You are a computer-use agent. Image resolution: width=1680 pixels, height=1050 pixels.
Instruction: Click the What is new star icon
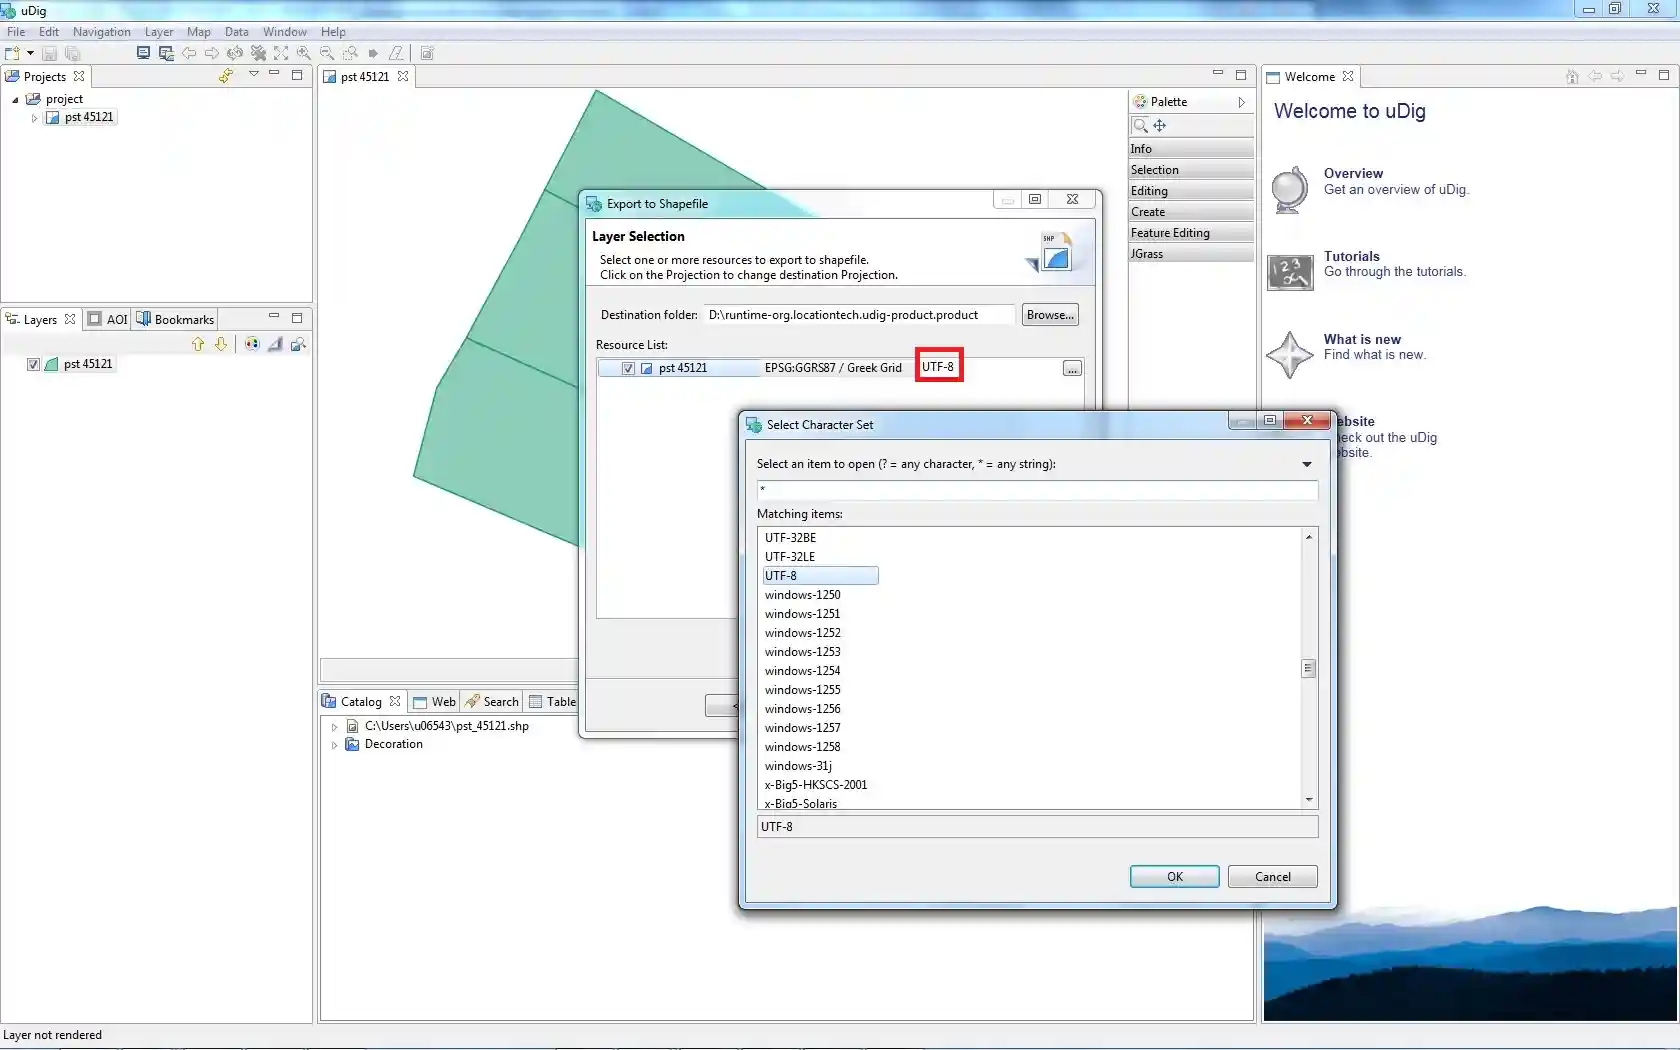point(1290,355)
